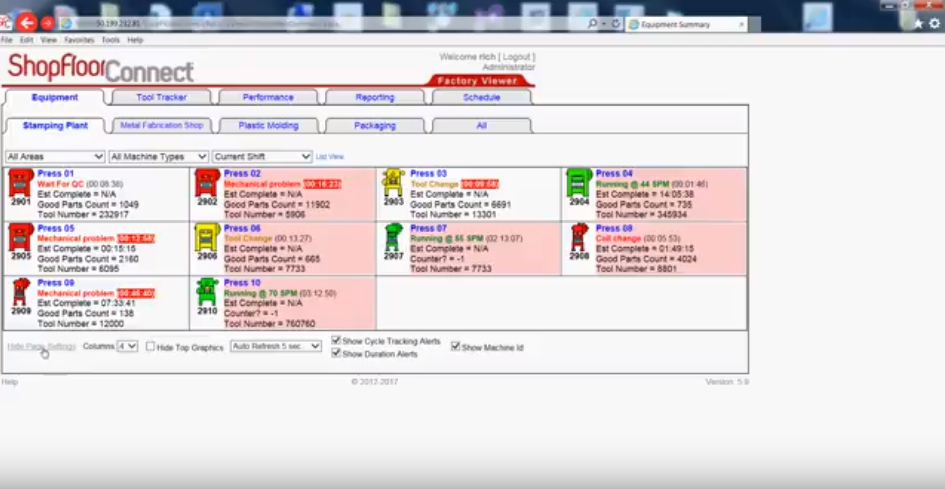Screen dimensions: 945x489
Task: Click the red Press 02 machine icon
Action: pos(206,183)
